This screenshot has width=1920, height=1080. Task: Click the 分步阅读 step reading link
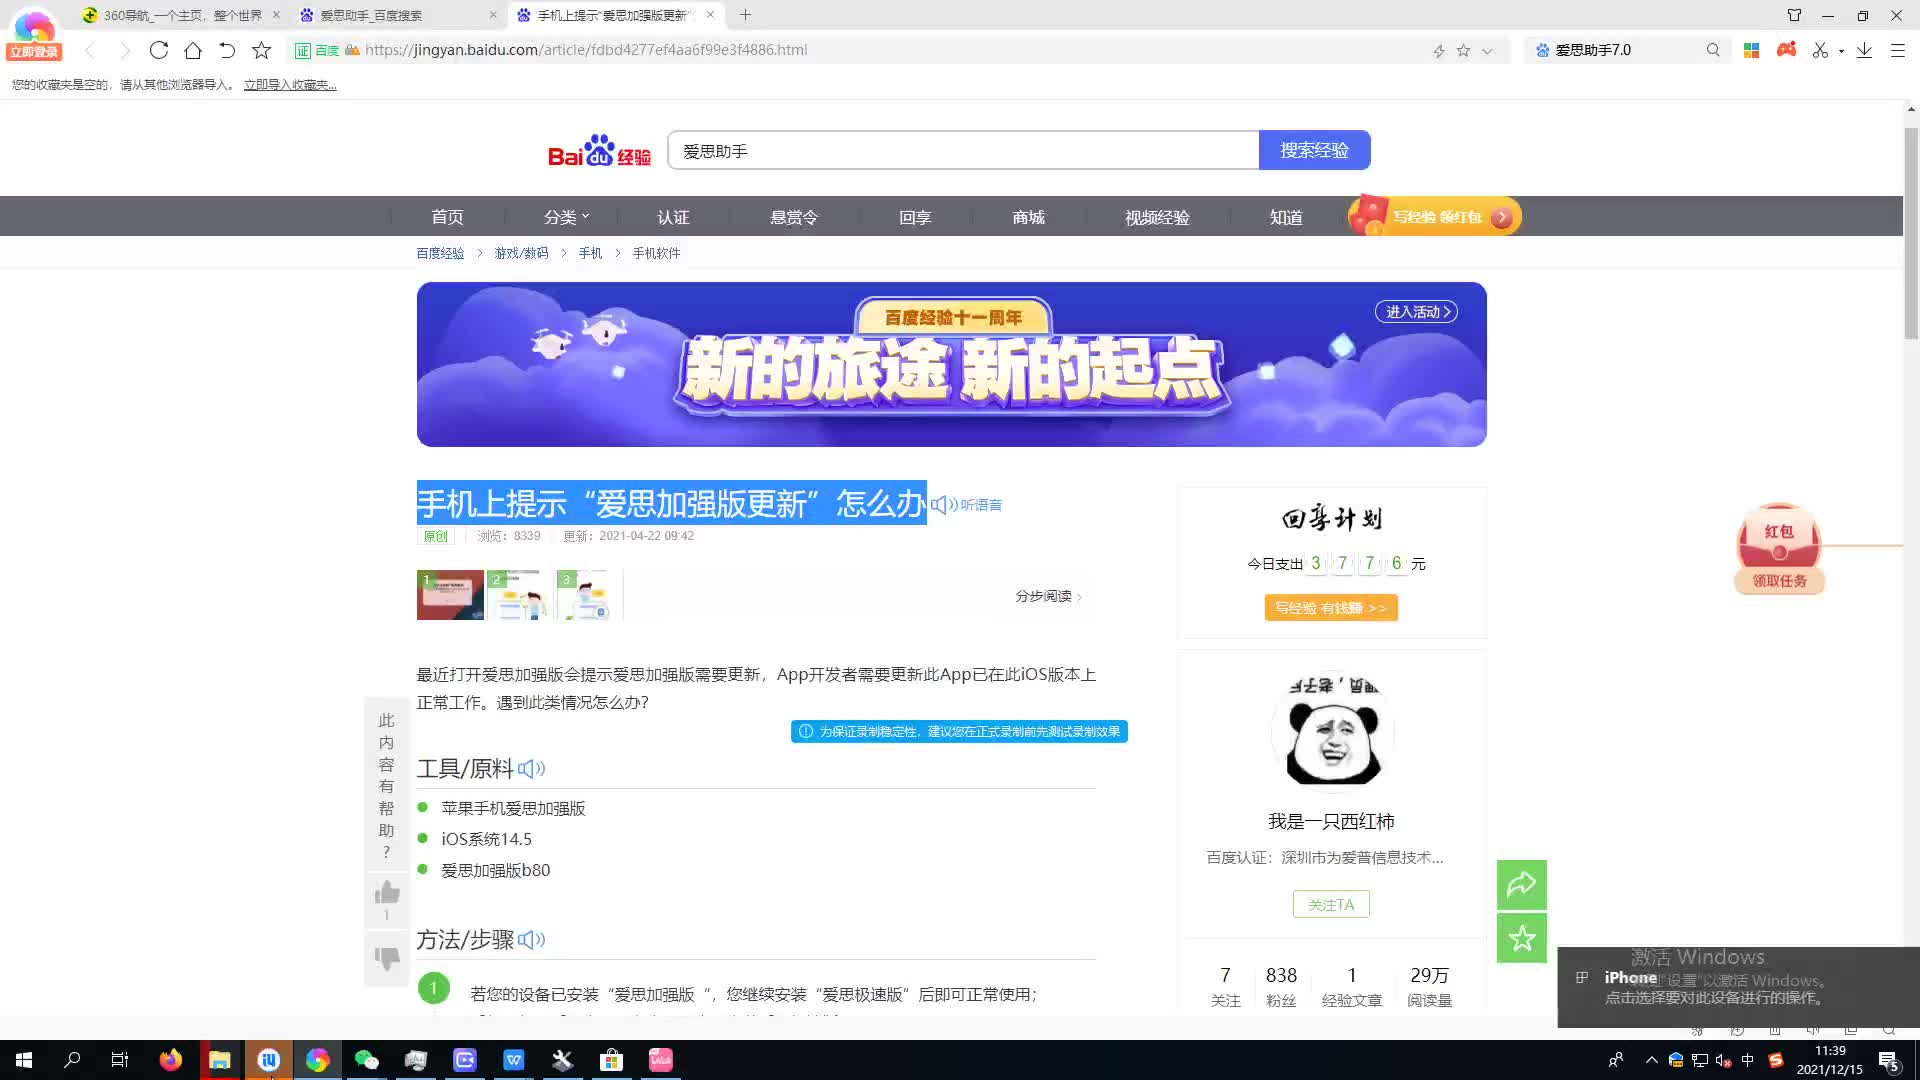pos(1048,596)
